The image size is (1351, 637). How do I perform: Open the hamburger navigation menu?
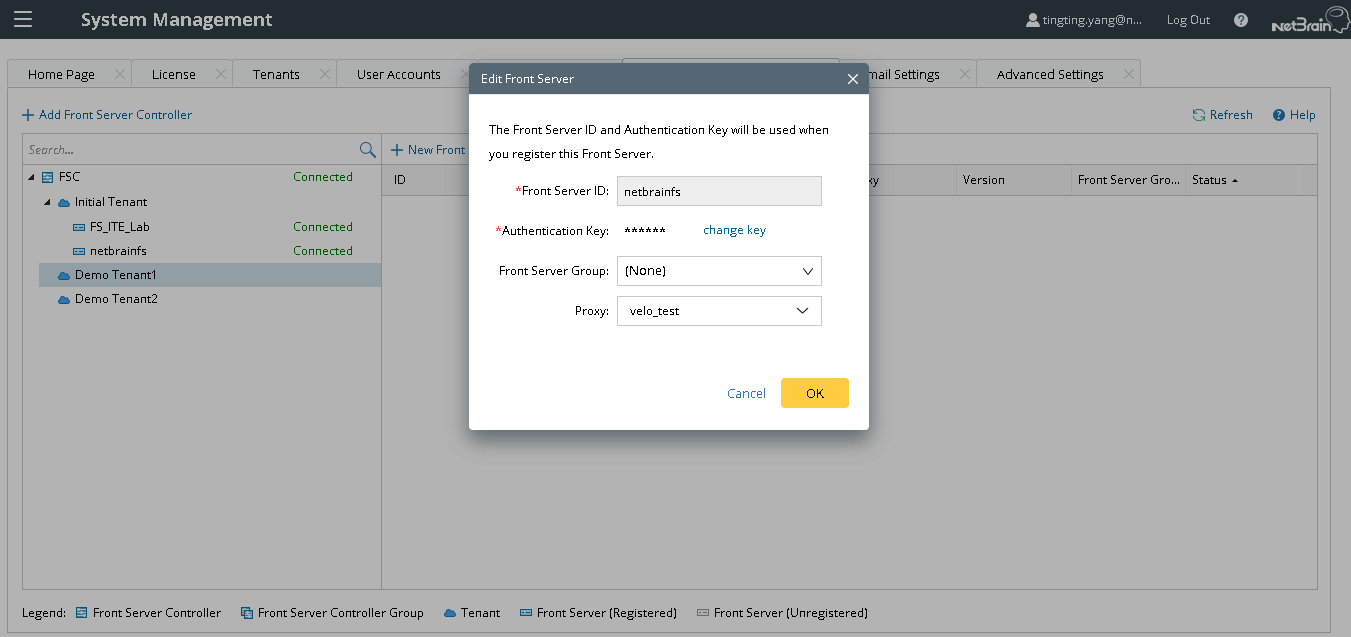click(x=22, y=19)
